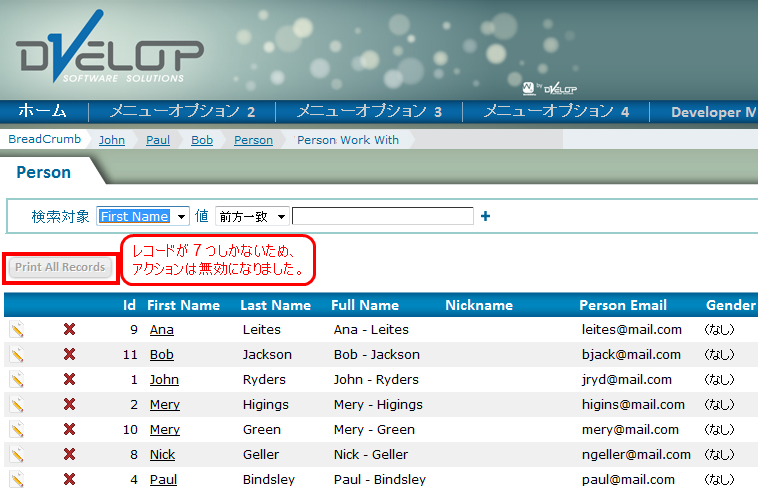Image resolution: width=758 pixels, height=497 pixels.
Task: Click the higins@mail.com email cell
Action: pos(633,405)
